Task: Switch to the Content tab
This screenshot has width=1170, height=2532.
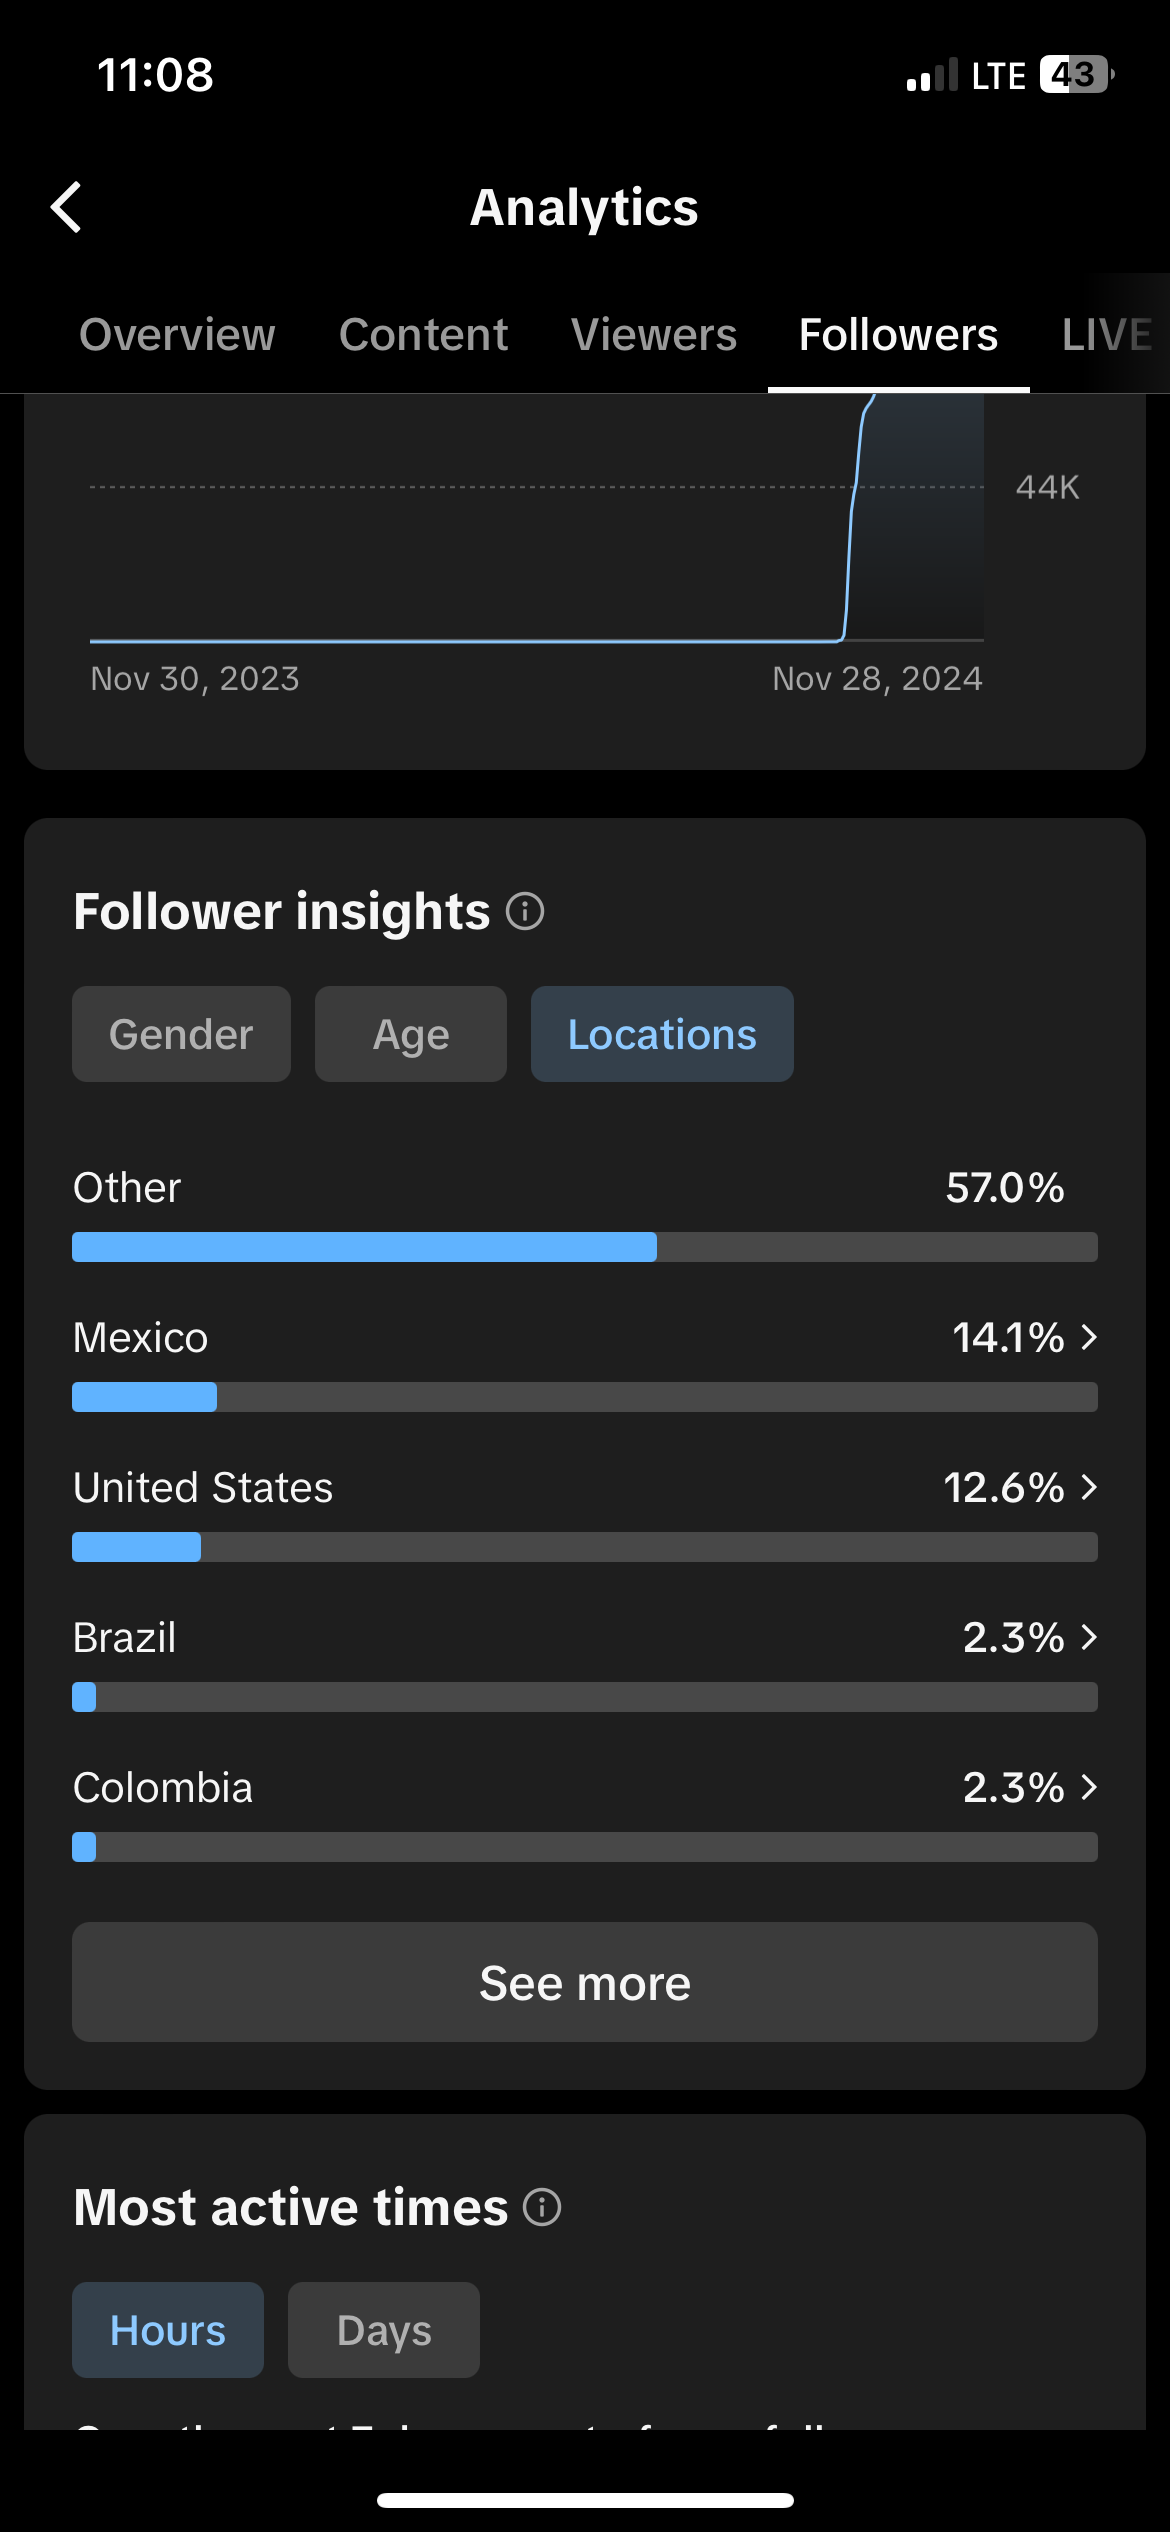Action: tap(423, 334)
